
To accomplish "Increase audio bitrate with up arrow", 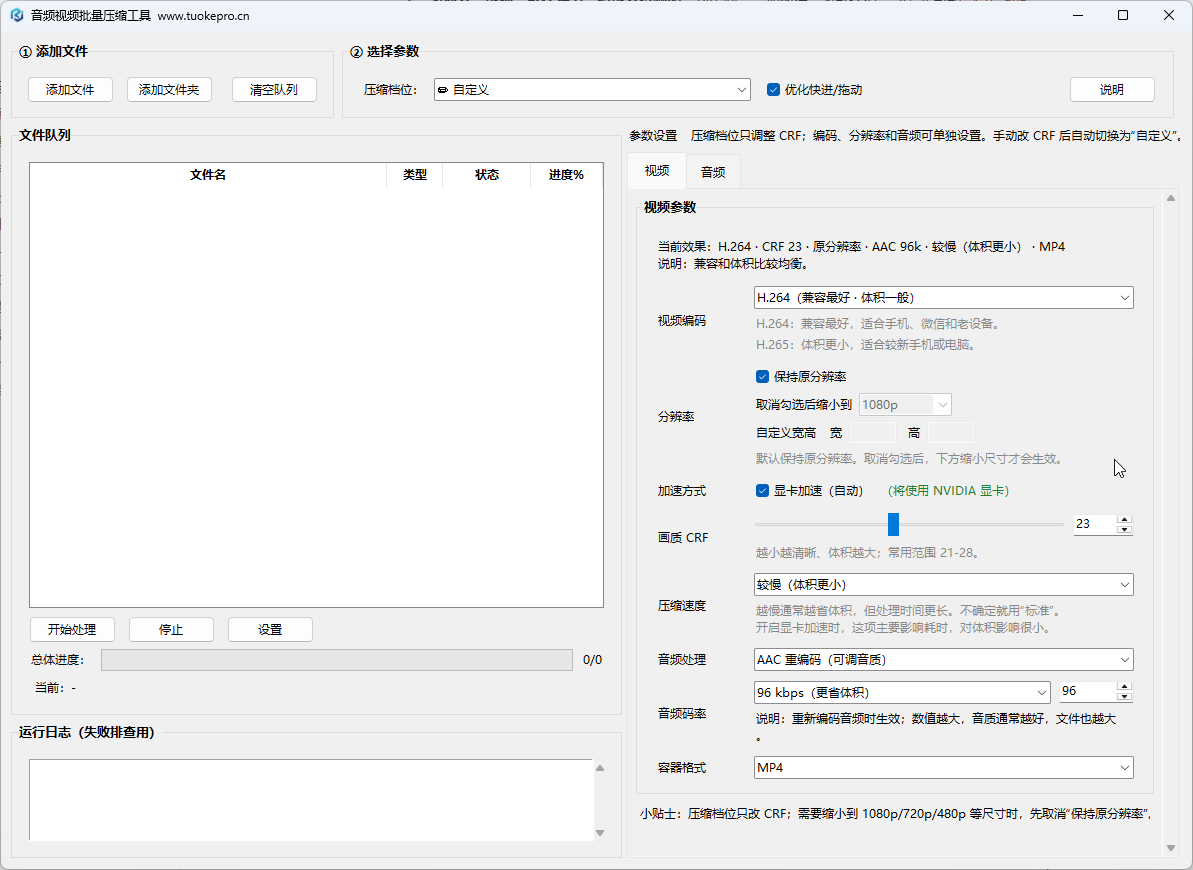I will tap(1125, 687).
